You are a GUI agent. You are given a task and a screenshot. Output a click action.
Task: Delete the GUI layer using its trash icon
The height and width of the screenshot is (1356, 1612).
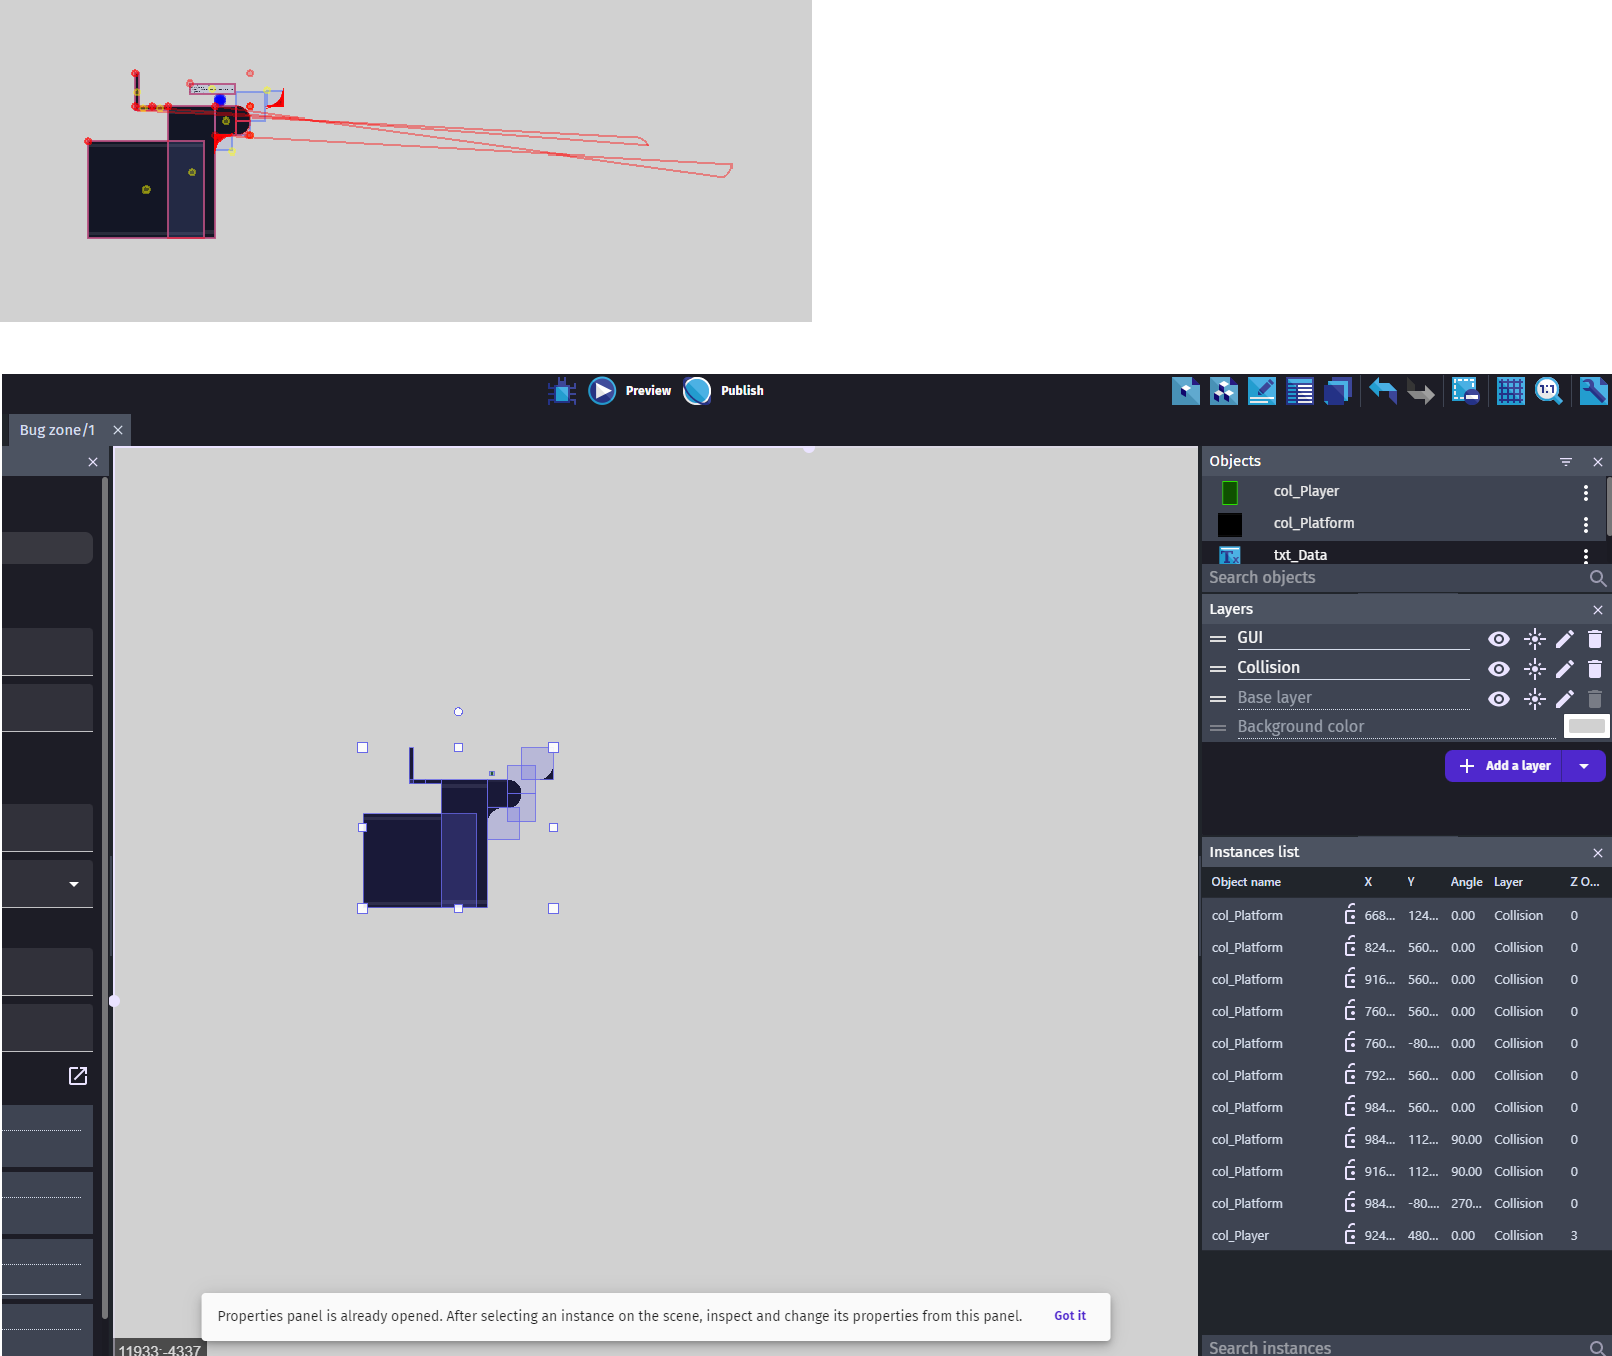(x=1595, y=639)
